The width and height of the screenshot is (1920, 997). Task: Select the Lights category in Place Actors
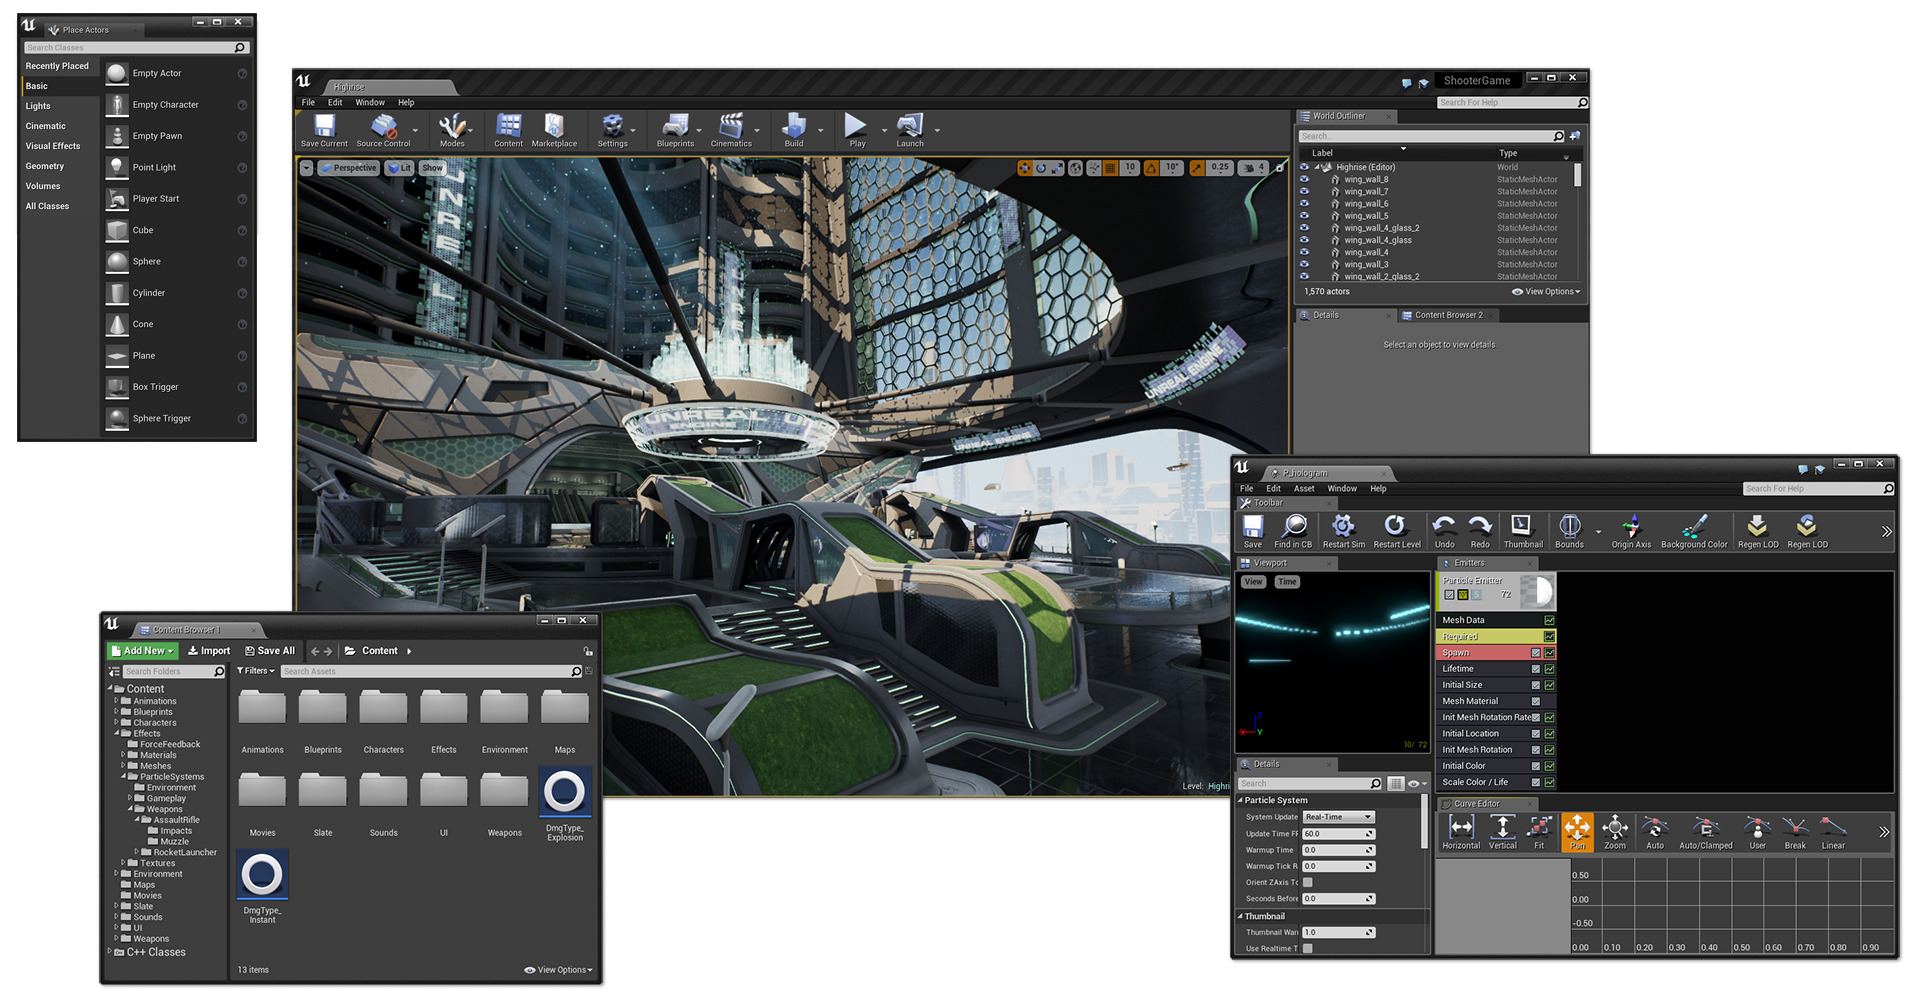point(38,106)
